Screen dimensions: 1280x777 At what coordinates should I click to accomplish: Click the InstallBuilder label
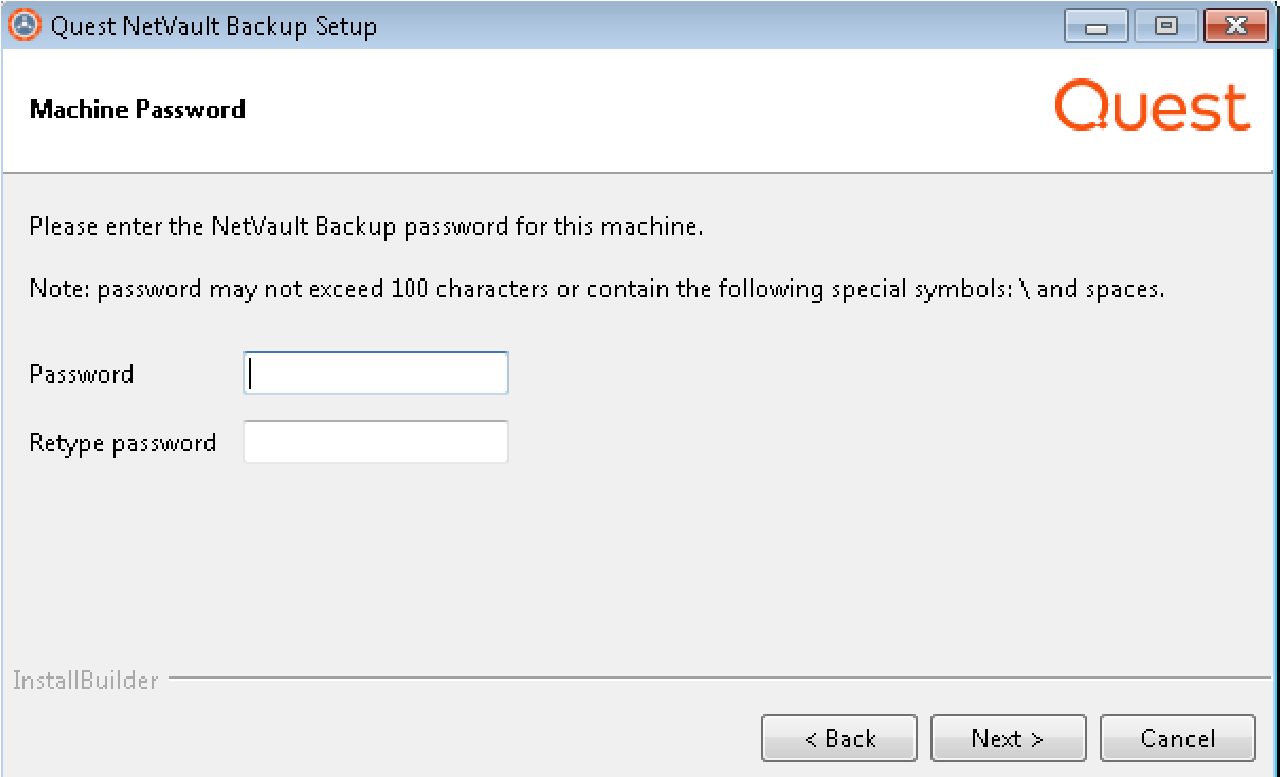tap(86, 681)
